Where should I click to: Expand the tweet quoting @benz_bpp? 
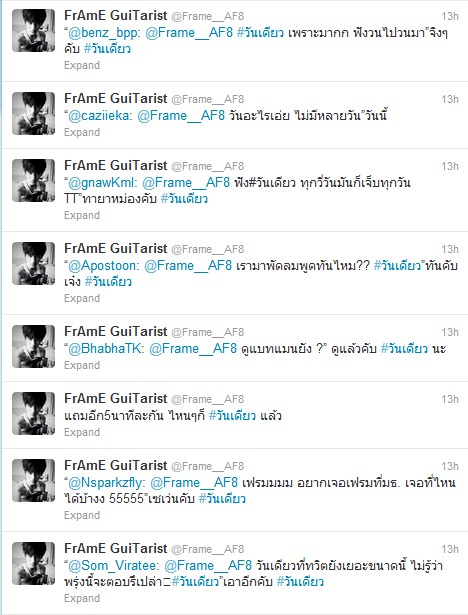pyautogui.click(x=82, y=66)
